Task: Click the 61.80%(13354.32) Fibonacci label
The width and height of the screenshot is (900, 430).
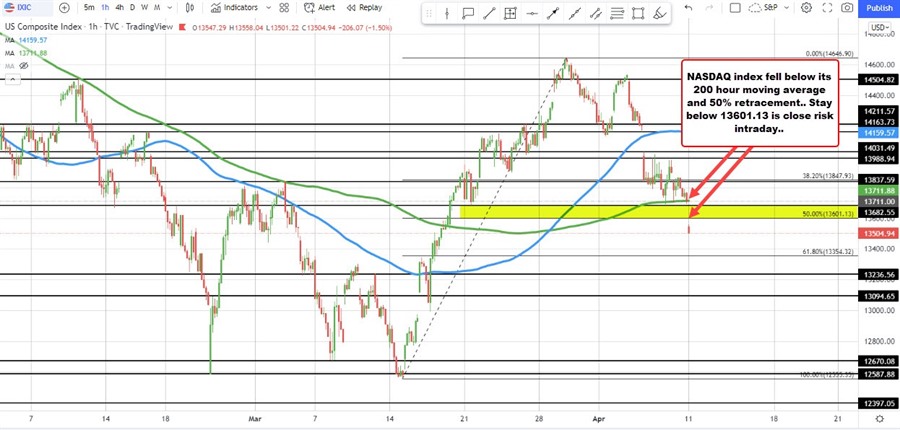Action: click(828, 251)
